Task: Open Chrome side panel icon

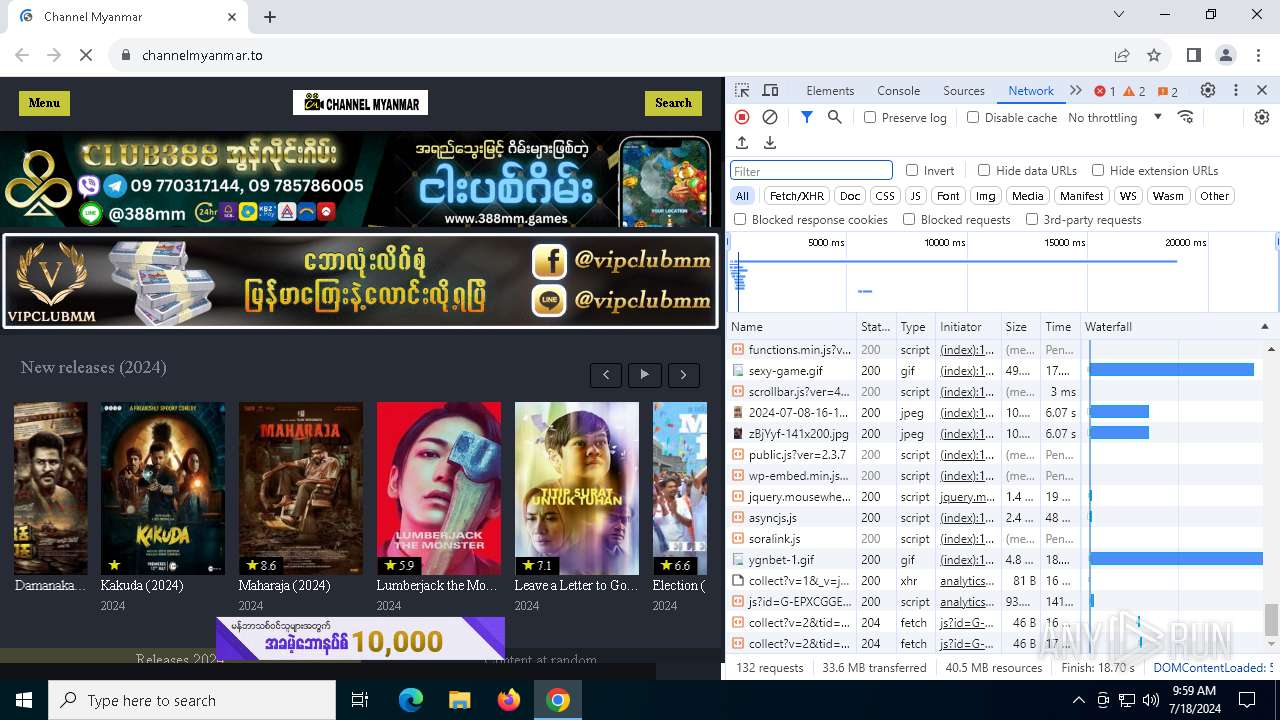Action: pos(1194,55)
